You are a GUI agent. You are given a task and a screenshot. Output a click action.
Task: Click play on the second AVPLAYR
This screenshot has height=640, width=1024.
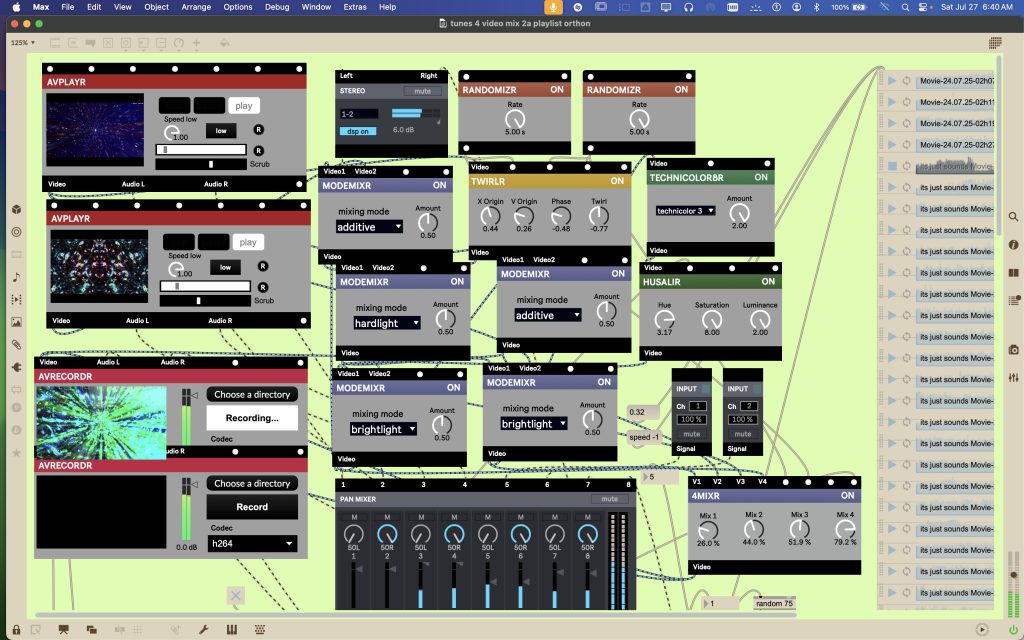point(248,242)
